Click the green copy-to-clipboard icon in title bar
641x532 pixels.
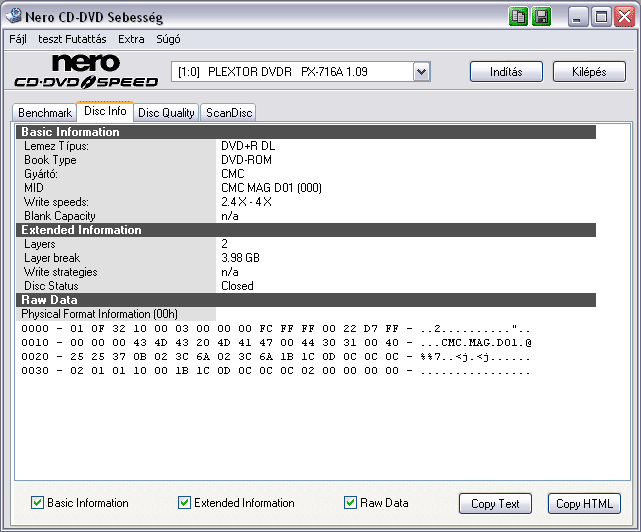coord(518,17)
